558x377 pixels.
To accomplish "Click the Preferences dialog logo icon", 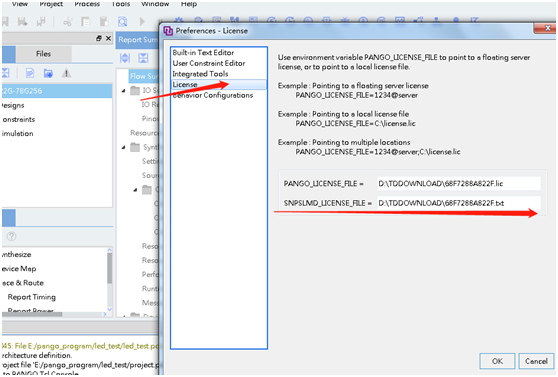I will pos(168,31).
